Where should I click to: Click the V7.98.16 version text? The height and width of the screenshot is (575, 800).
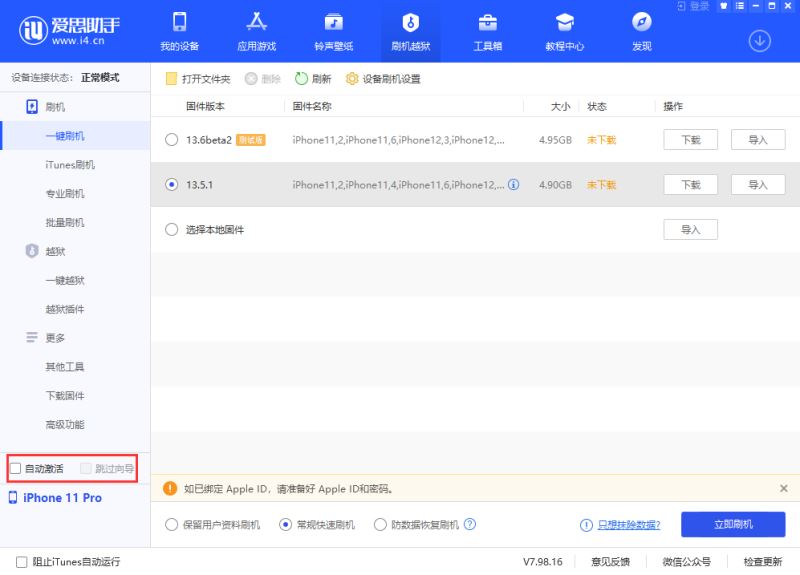click(x=542, y=562)
